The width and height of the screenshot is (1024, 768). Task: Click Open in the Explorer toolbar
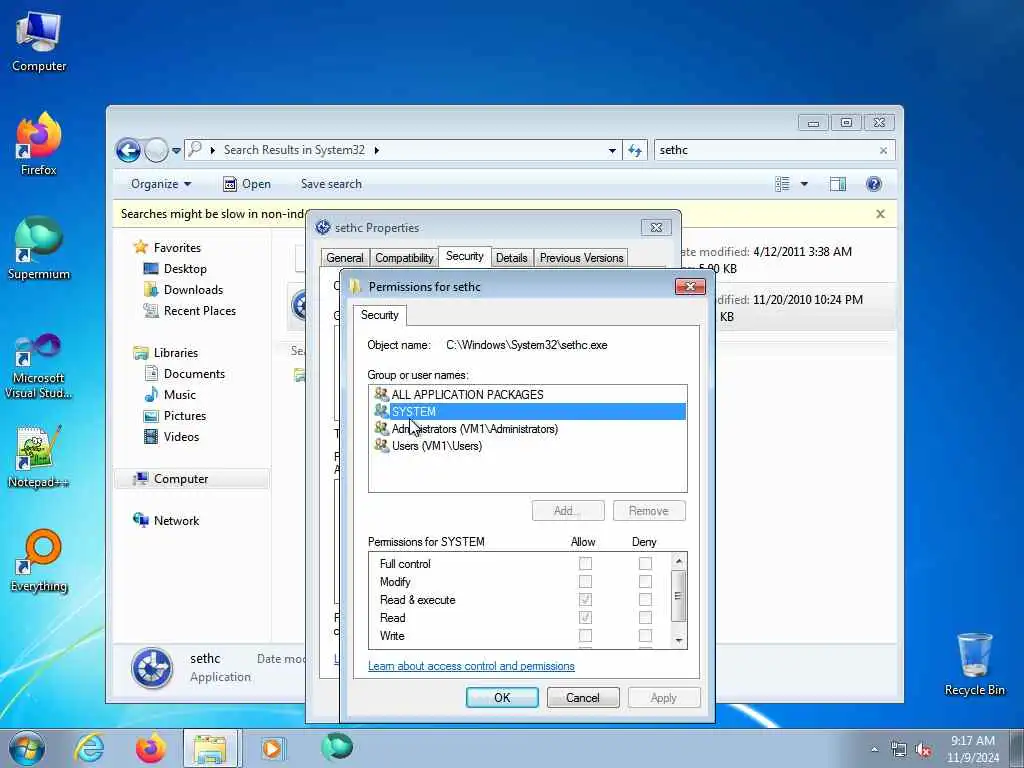(247, 184)
